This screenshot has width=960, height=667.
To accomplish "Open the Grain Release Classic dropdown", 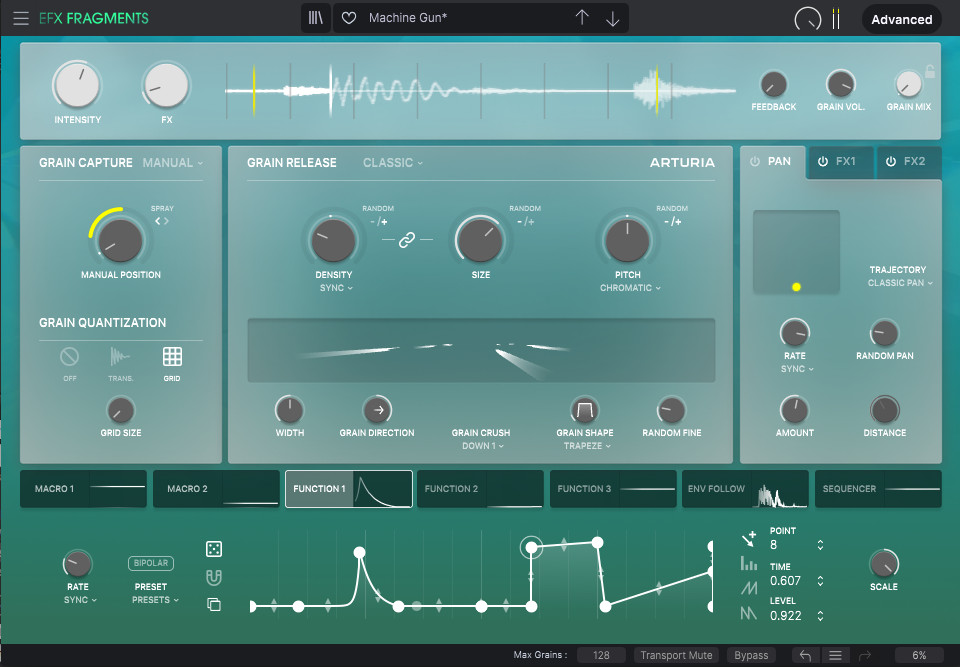I will click(392, 163).
